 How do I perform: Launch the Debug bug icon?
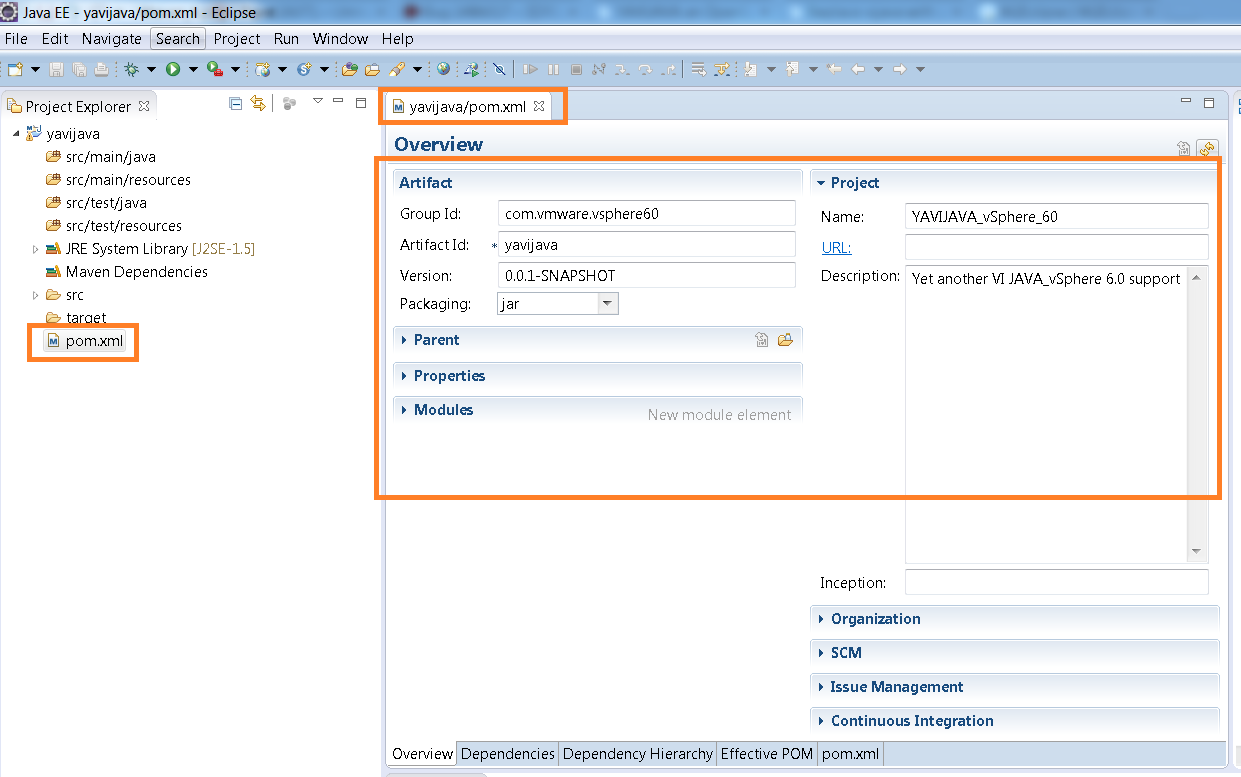click(131, 69)
